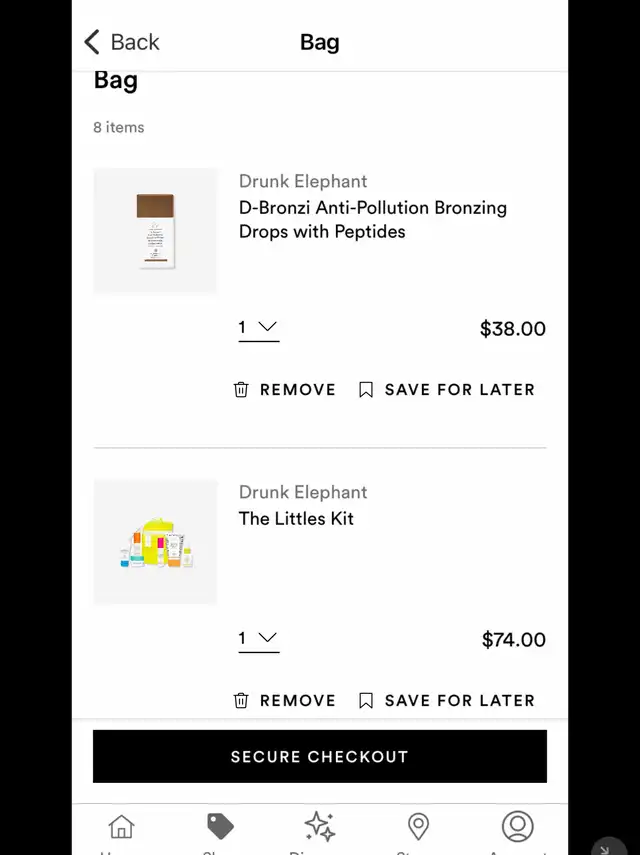Viewport: 640px width, 855px height.
Task: Click bookmark icon for The Littles Kit
Action: [366, 700]
